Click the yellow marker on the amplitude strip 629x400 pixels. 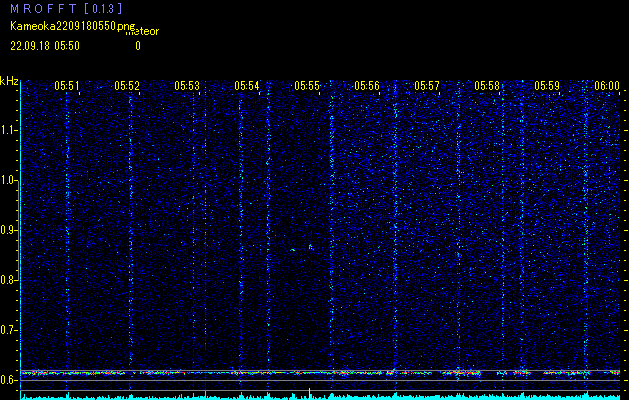309,394
